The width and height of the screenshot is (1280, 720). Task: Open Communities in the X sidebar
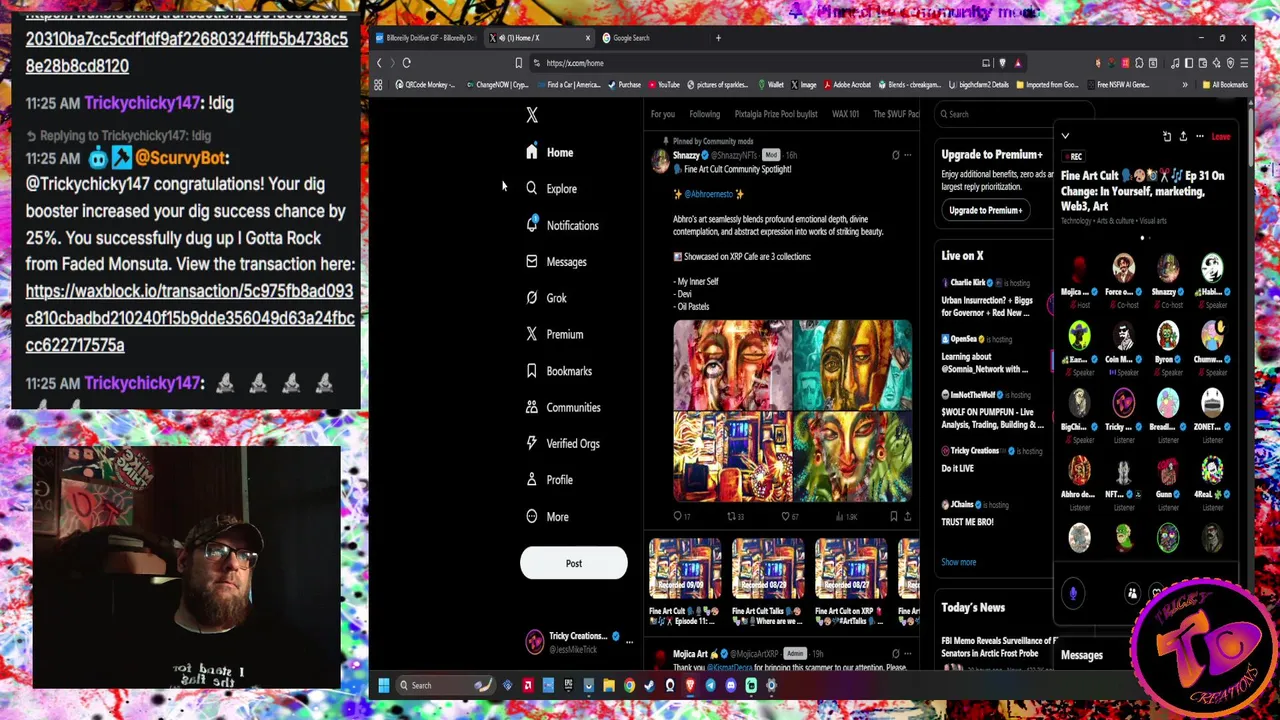tap(562, 407)
